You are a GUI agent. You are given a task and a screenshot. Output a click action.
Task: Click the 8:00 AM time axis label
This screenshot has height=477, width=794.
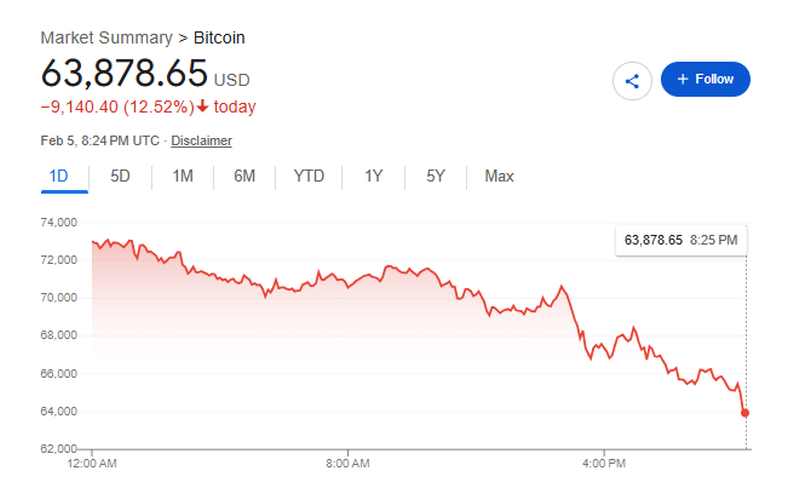(x=348, y=464)
